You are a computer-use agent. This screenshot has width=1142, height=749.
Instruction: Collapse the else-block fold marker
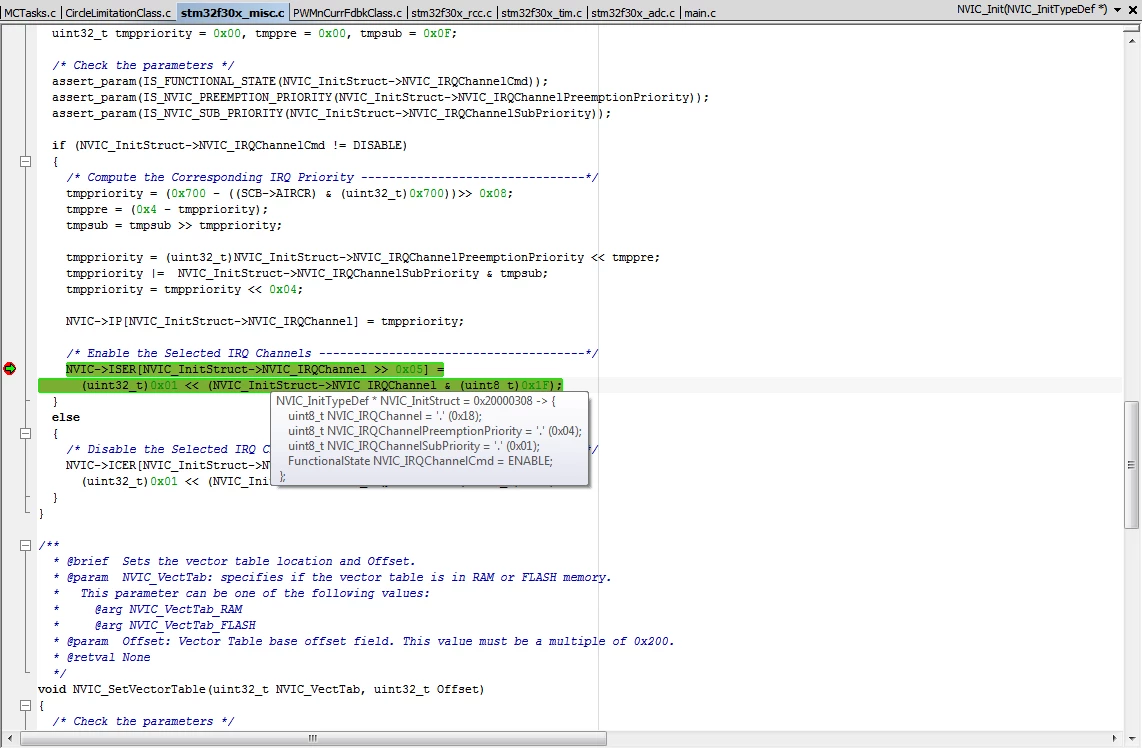(x=25, y=433)
